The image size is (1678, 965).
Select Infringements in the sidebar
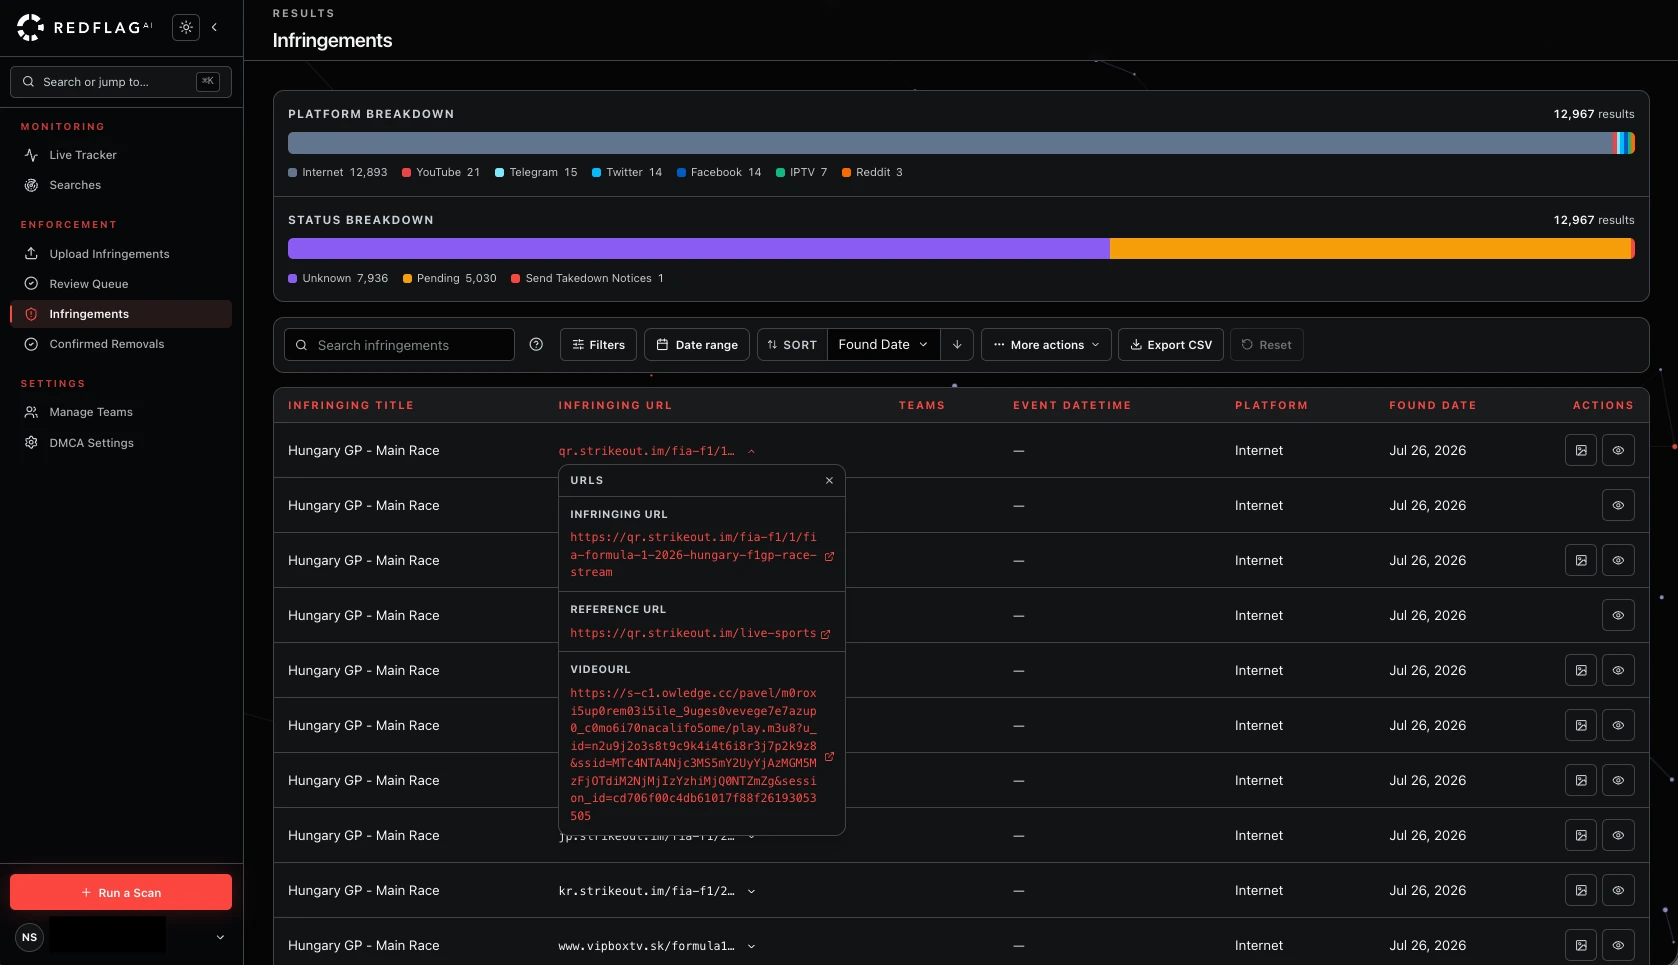pos(121,314)
